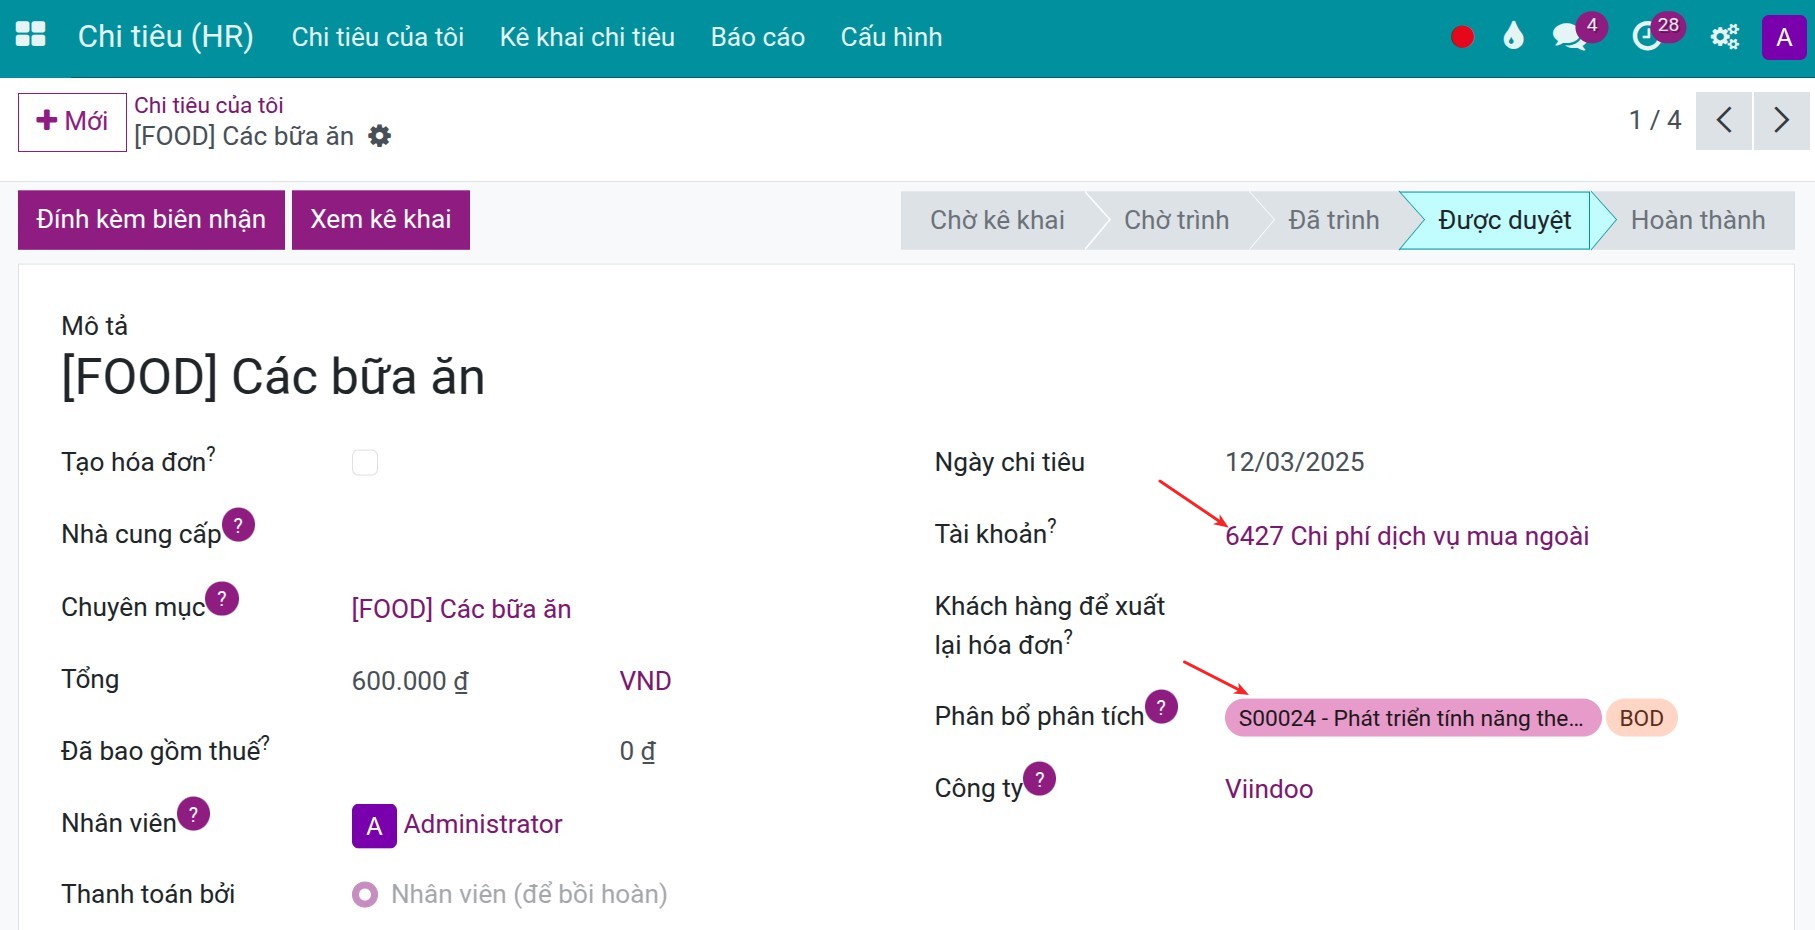Open the user avatar menu
Screen dimensions: 1815x930
[x=1784, y=38]
